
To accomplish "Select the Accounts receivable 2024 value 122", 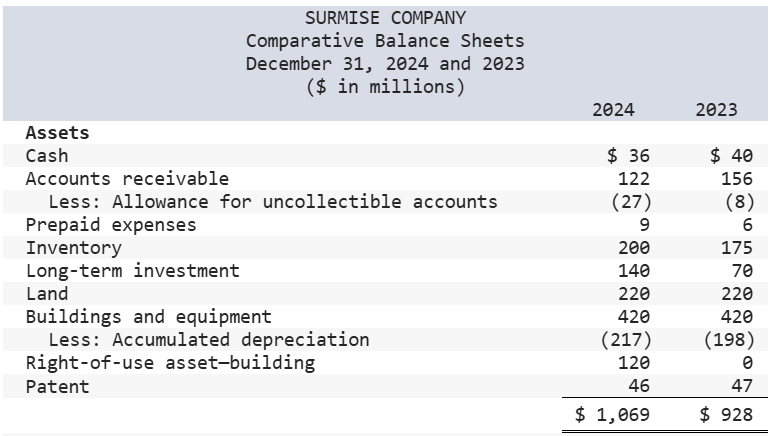I will [634, 179].
